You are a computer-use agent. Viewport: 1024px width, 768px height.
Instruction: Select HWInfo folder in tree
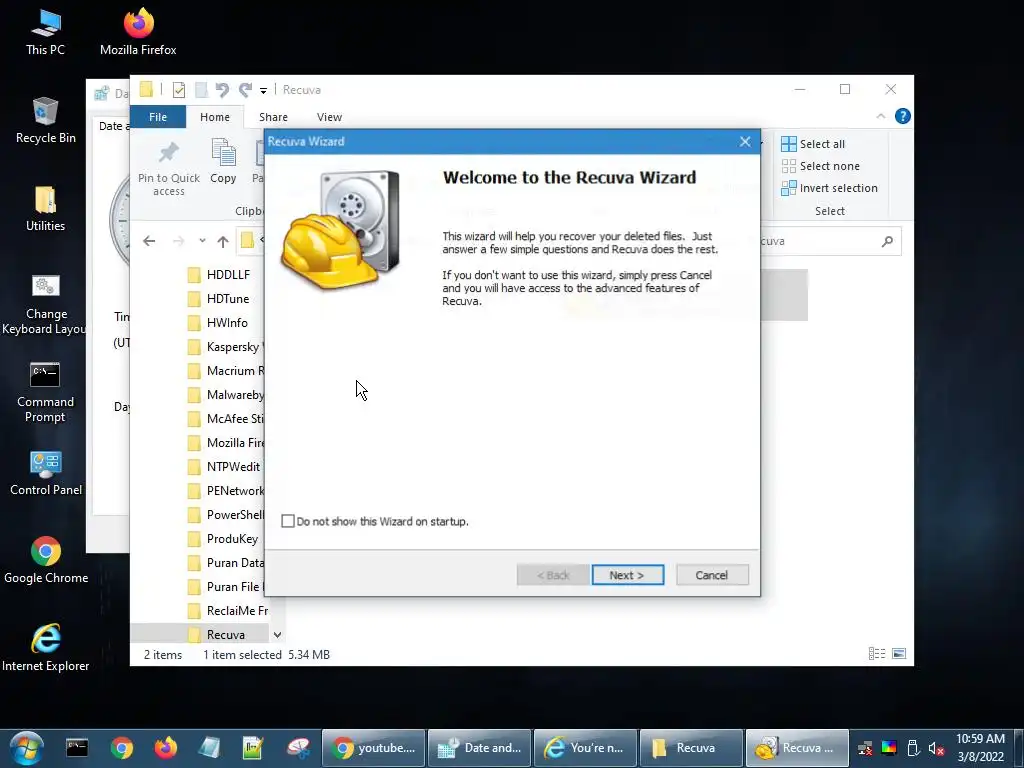pyautogui.click(x=218, y=323)
